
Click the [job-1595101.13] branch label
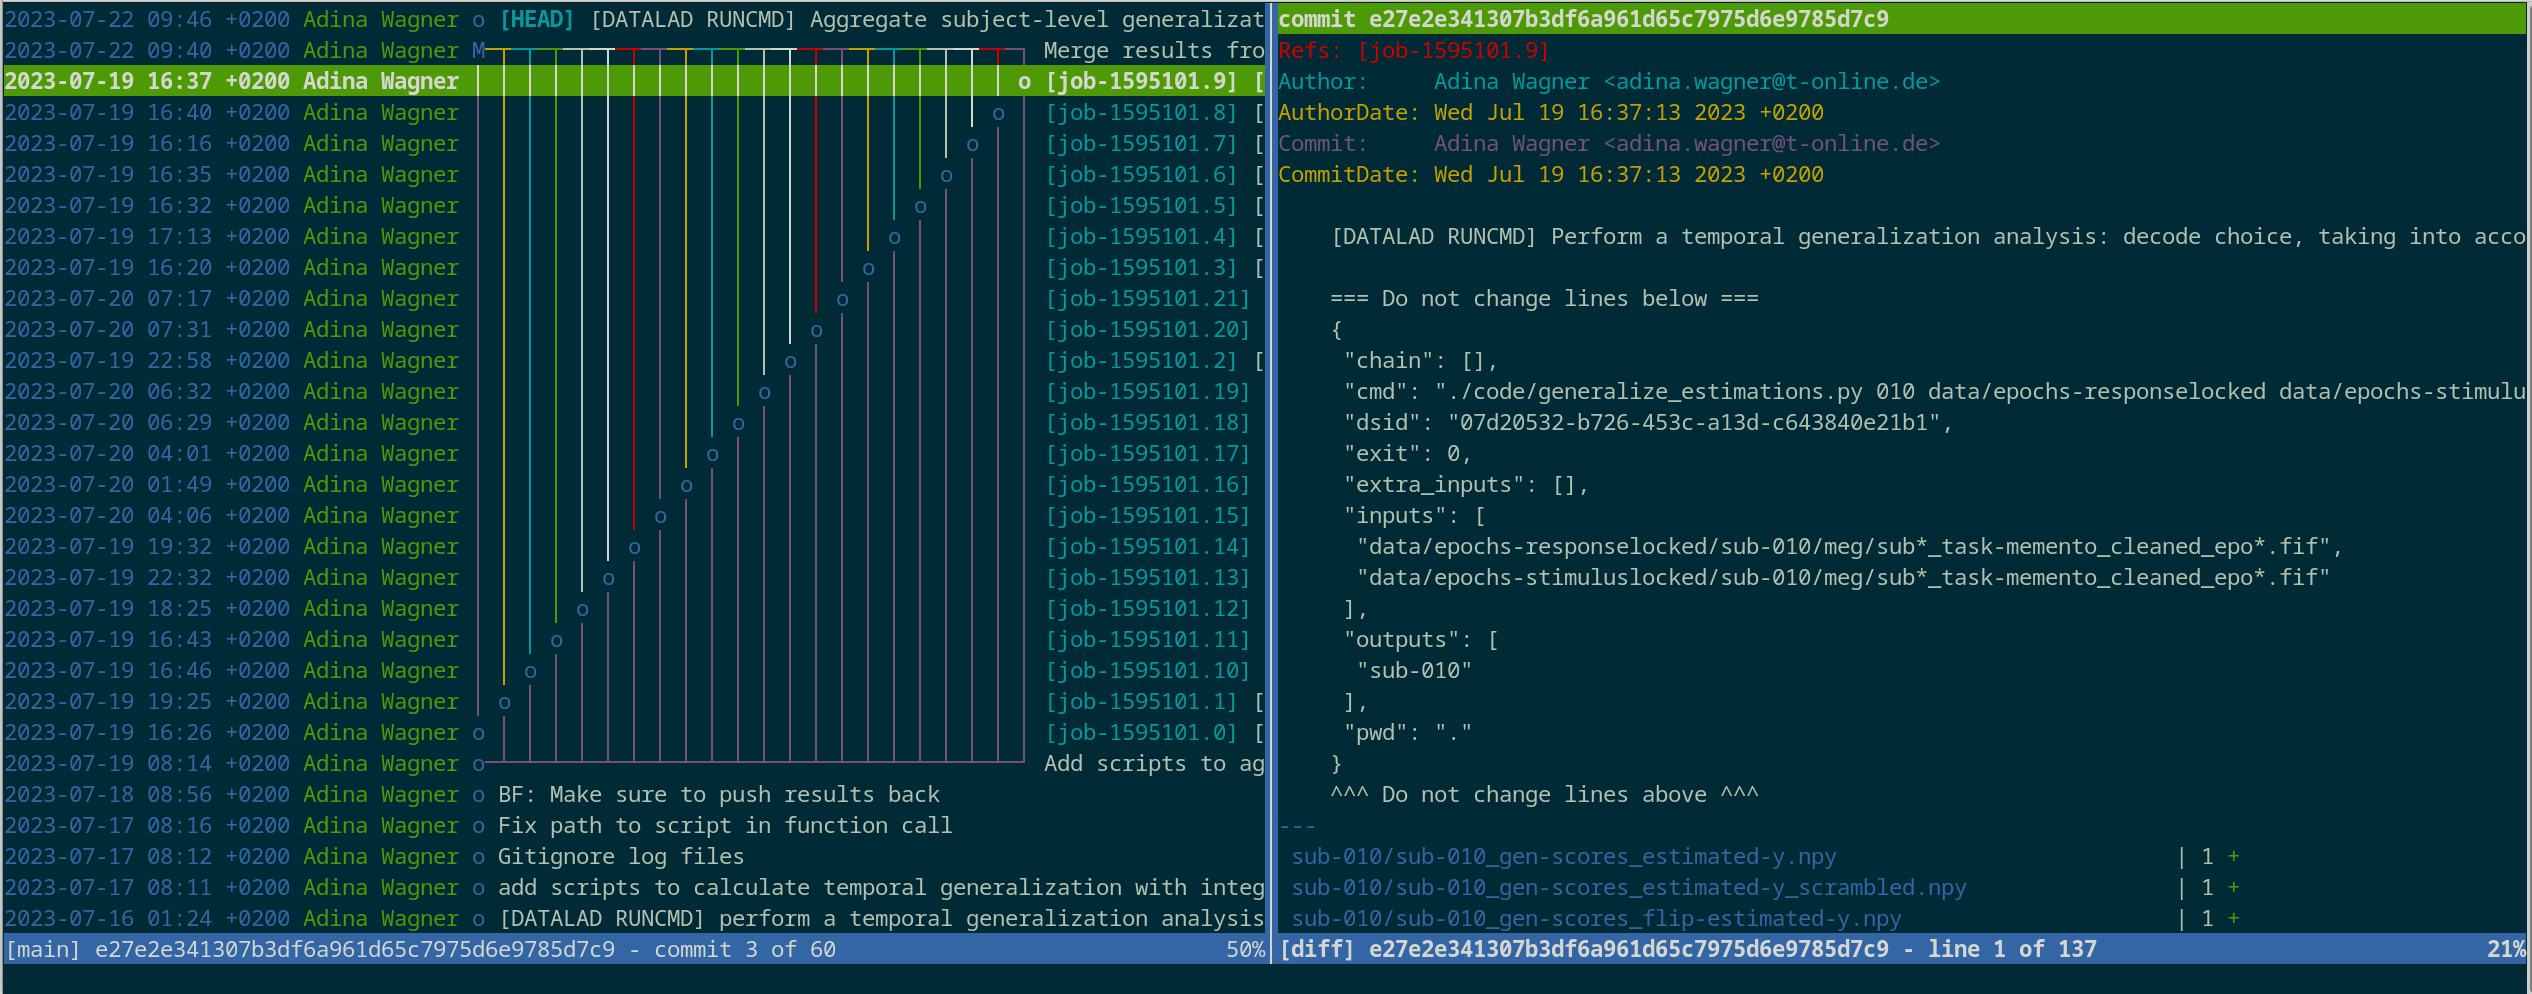(1147, 578)
